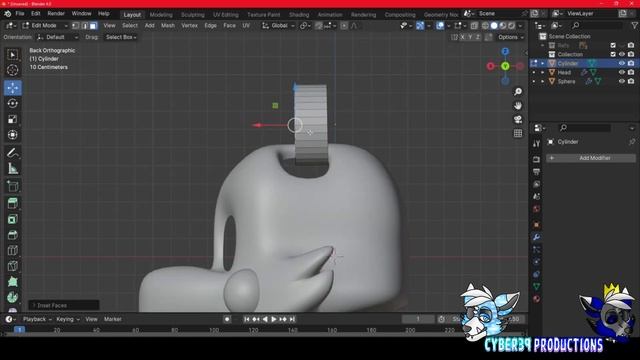Hide the Sphere object in viewport
Image resolution: width=640 pixels, height=360 pixels.
[622, 81]
